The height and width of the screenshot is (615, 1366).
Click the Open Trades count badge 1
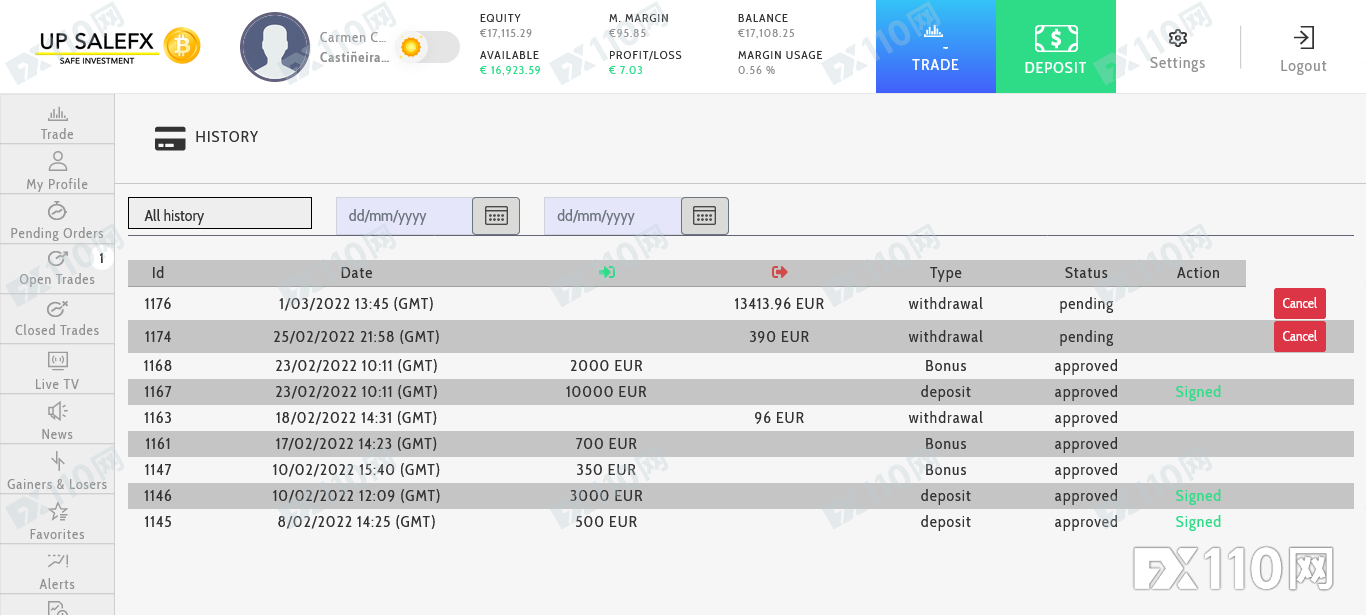pyautogui.click(x=101, y=258)
